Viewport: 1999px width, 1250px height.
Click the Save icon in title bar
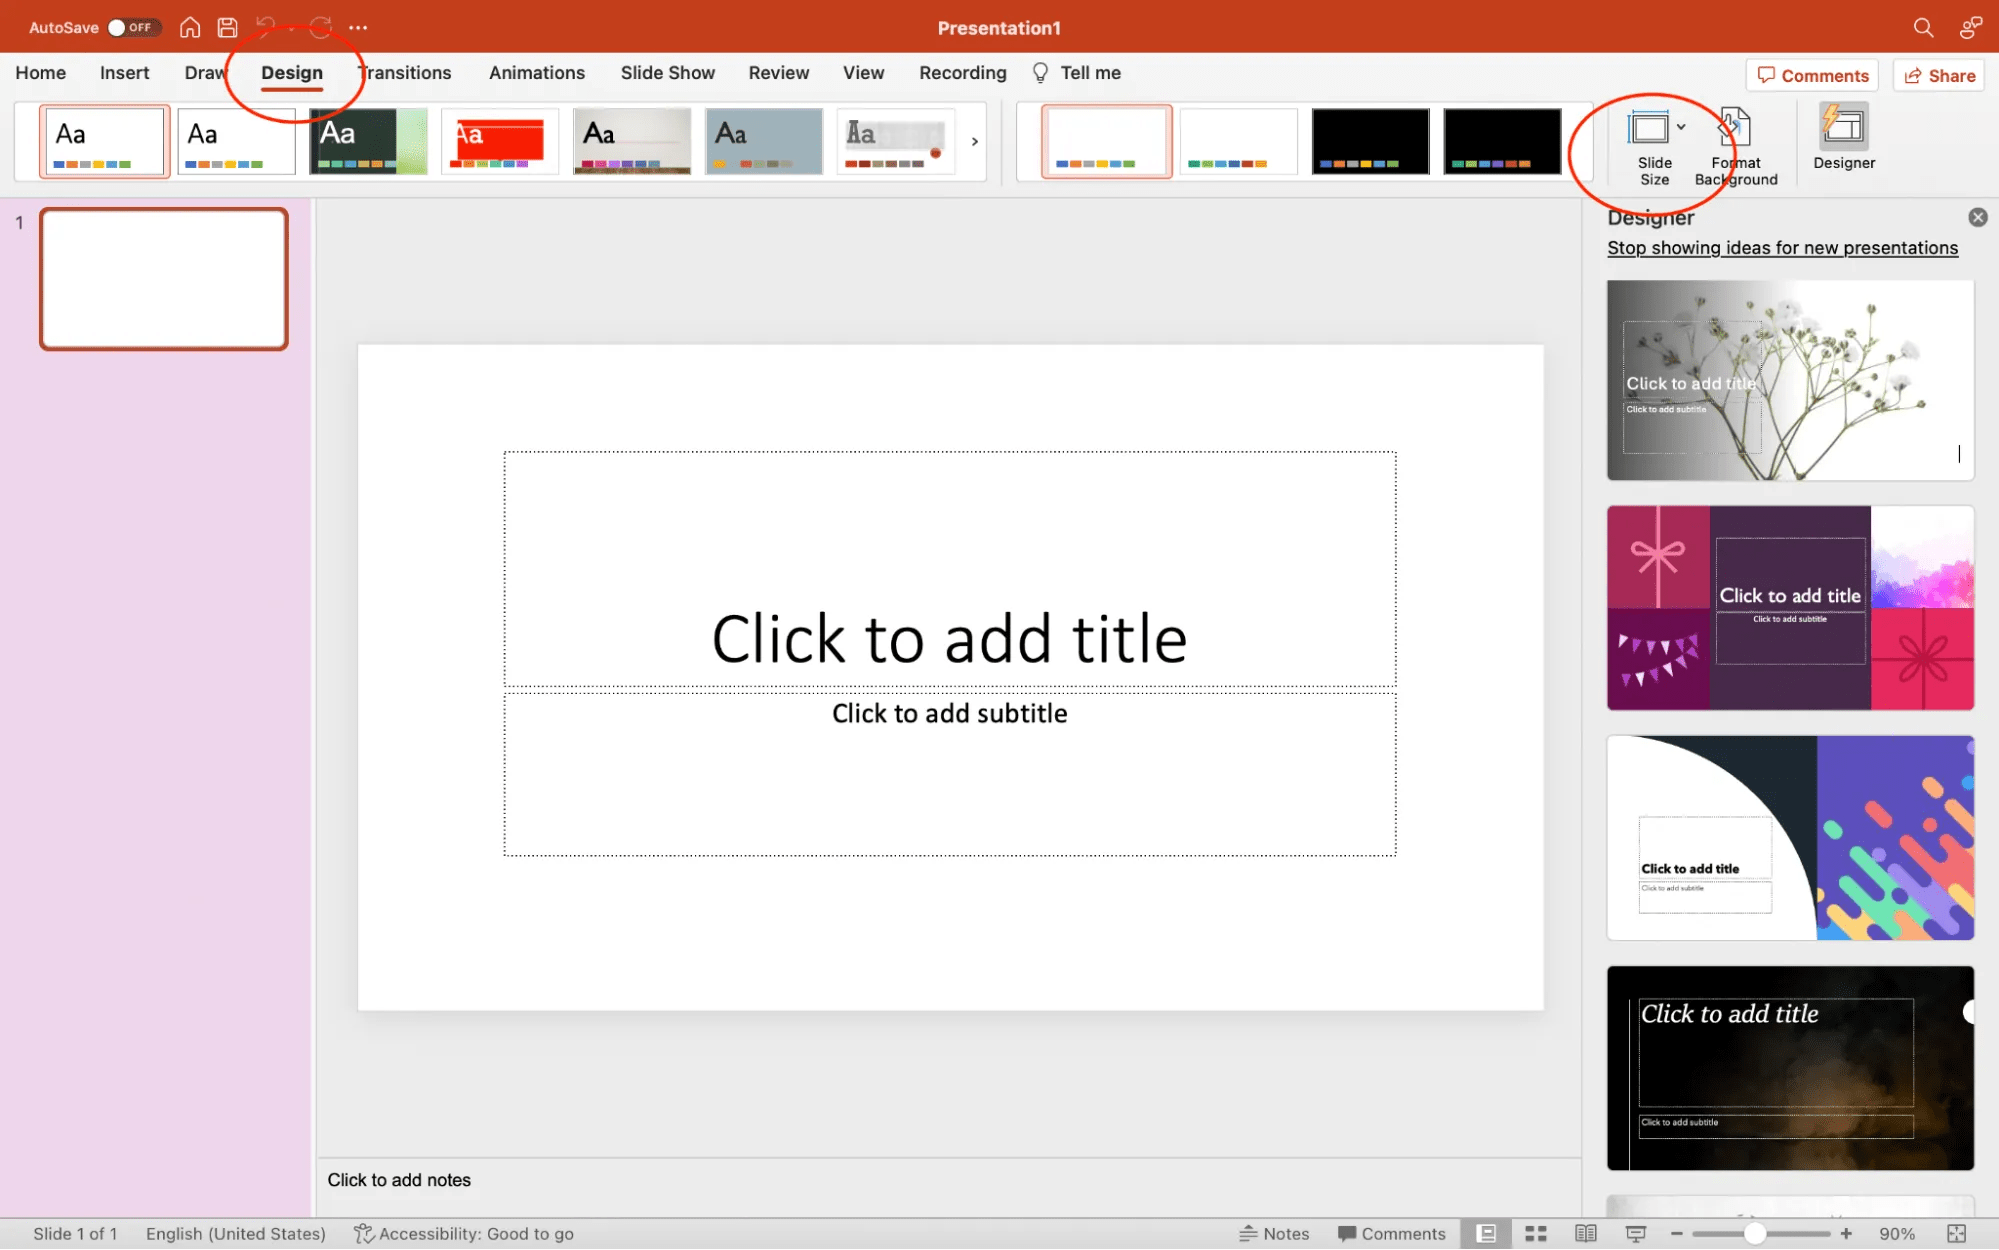[227, 27]
